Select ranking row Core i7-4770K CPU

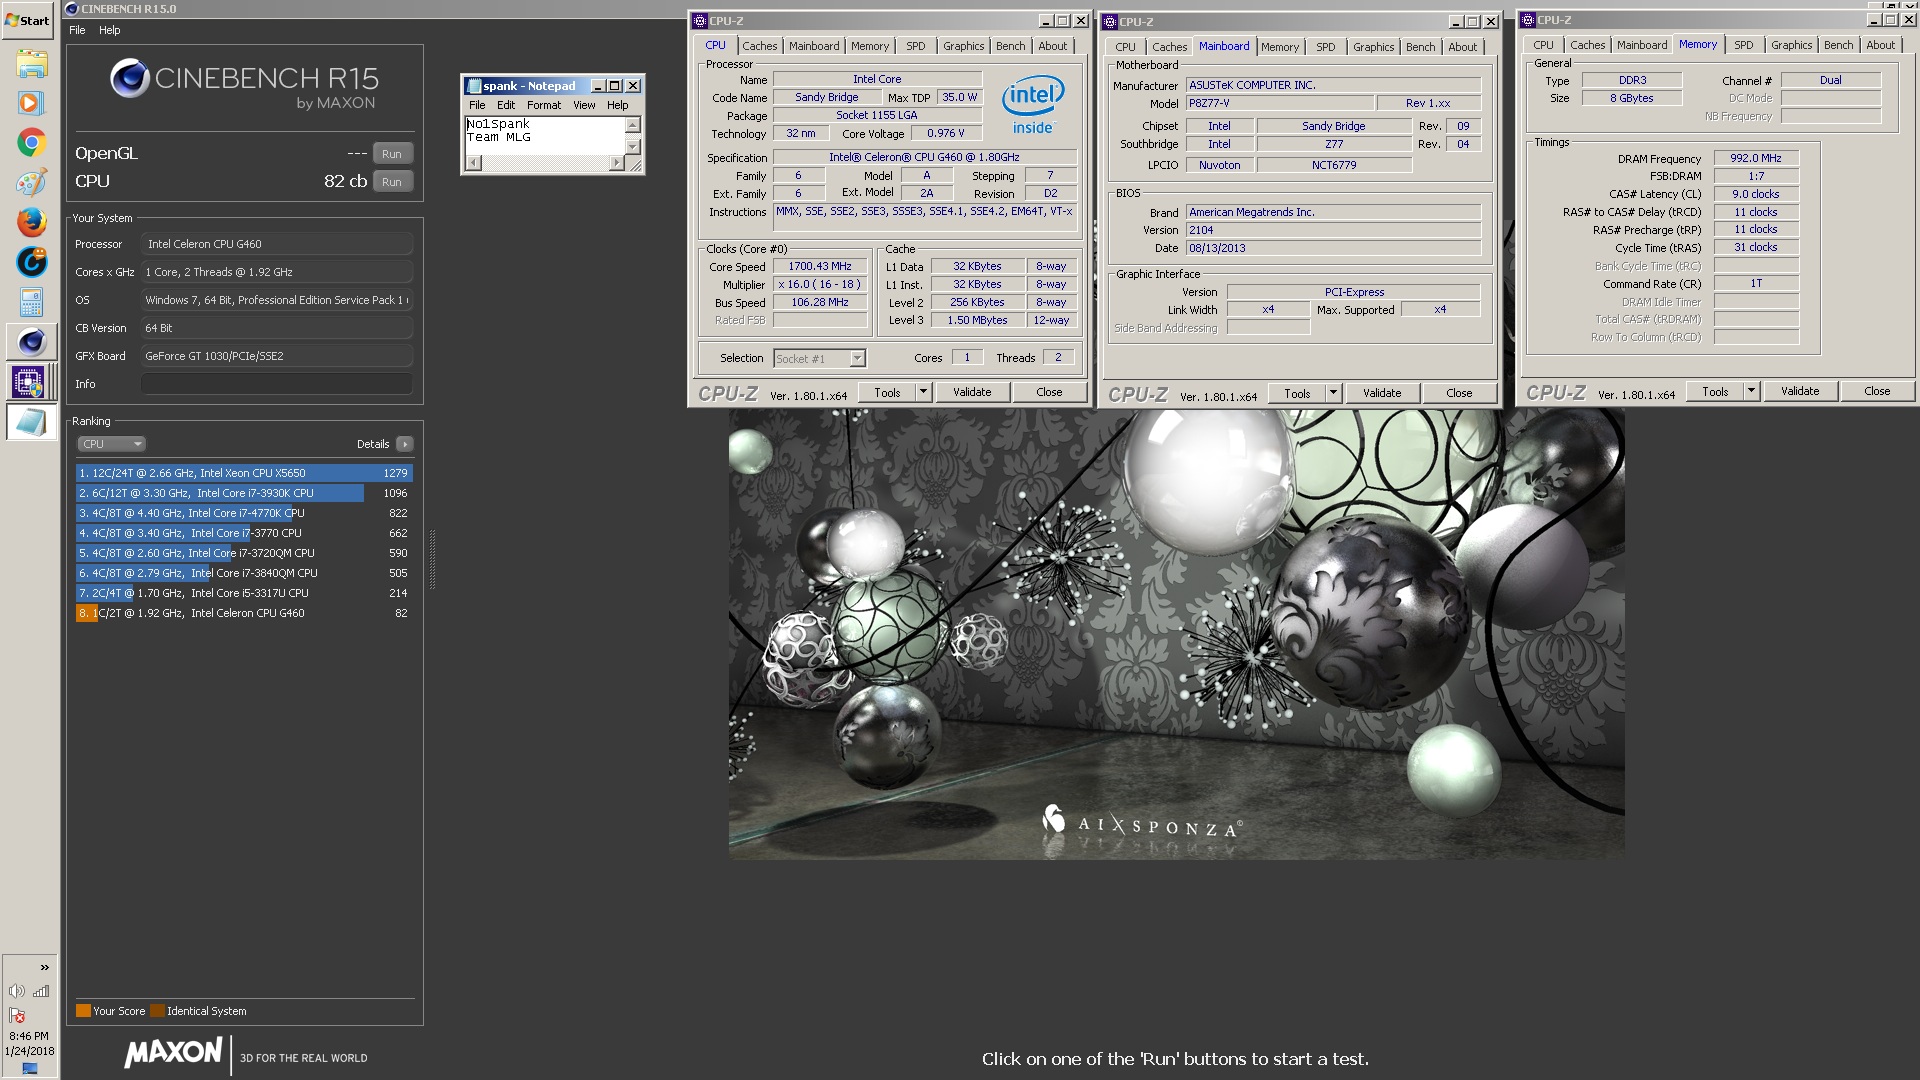(244, 513)
